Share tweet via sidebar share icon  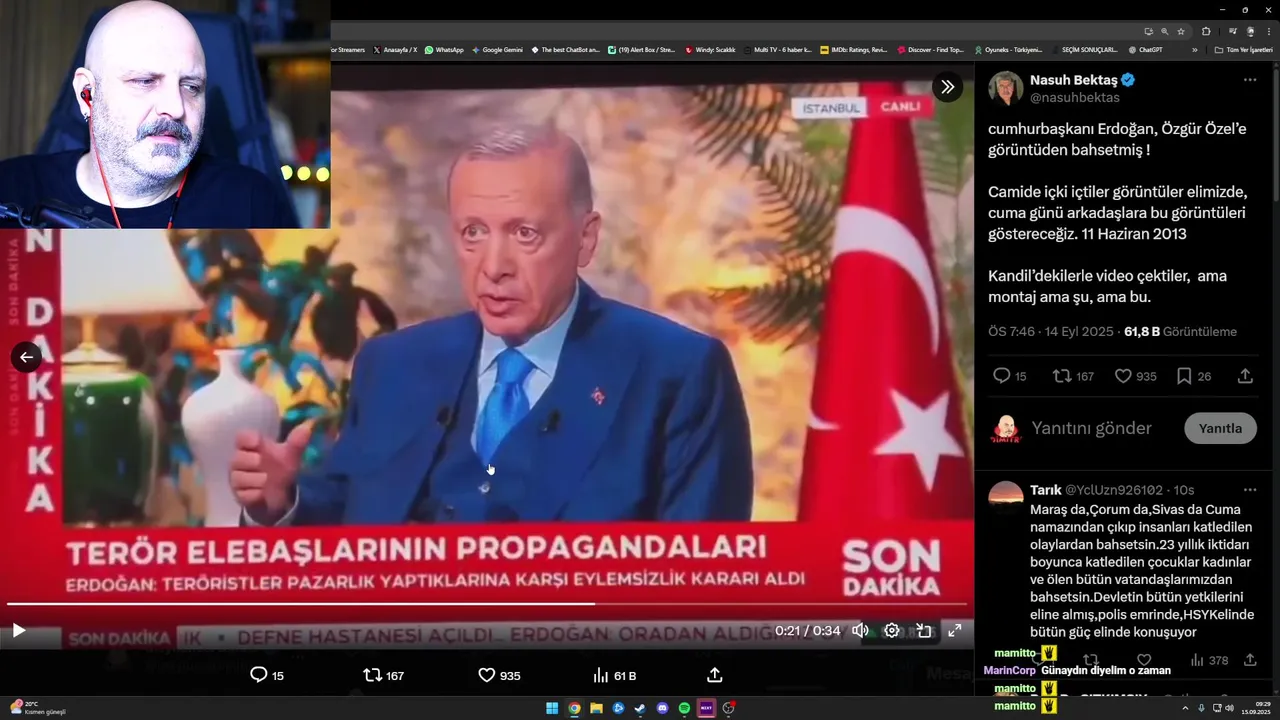pos(1245,376)
